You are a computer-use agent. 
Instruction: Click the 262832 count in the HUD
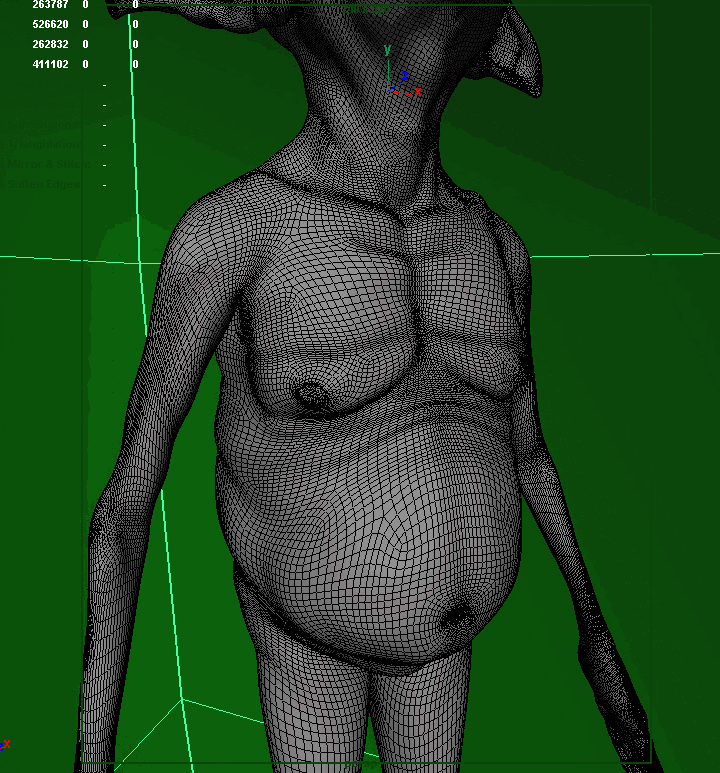point(50,44)
